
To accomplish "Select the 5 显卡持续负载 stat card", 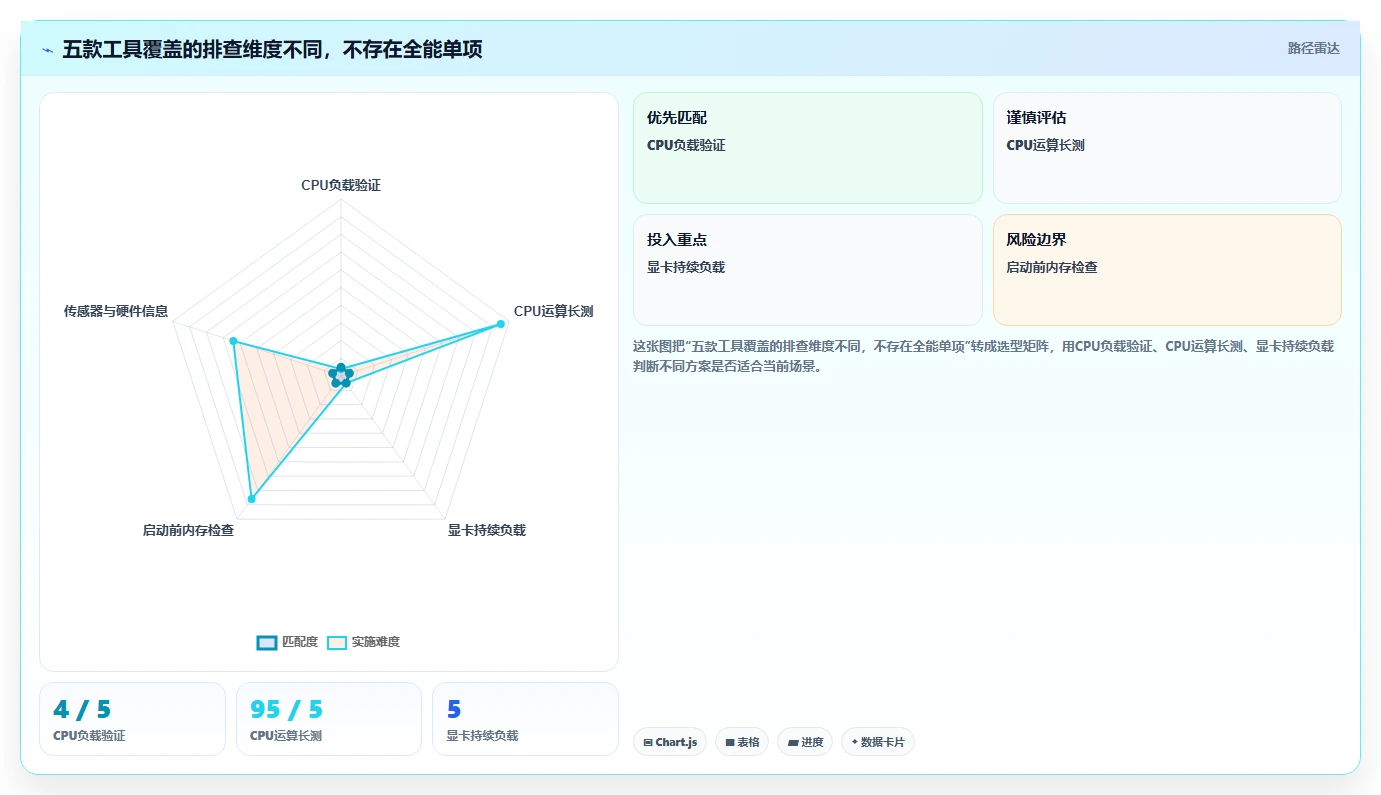I will 525,719.
